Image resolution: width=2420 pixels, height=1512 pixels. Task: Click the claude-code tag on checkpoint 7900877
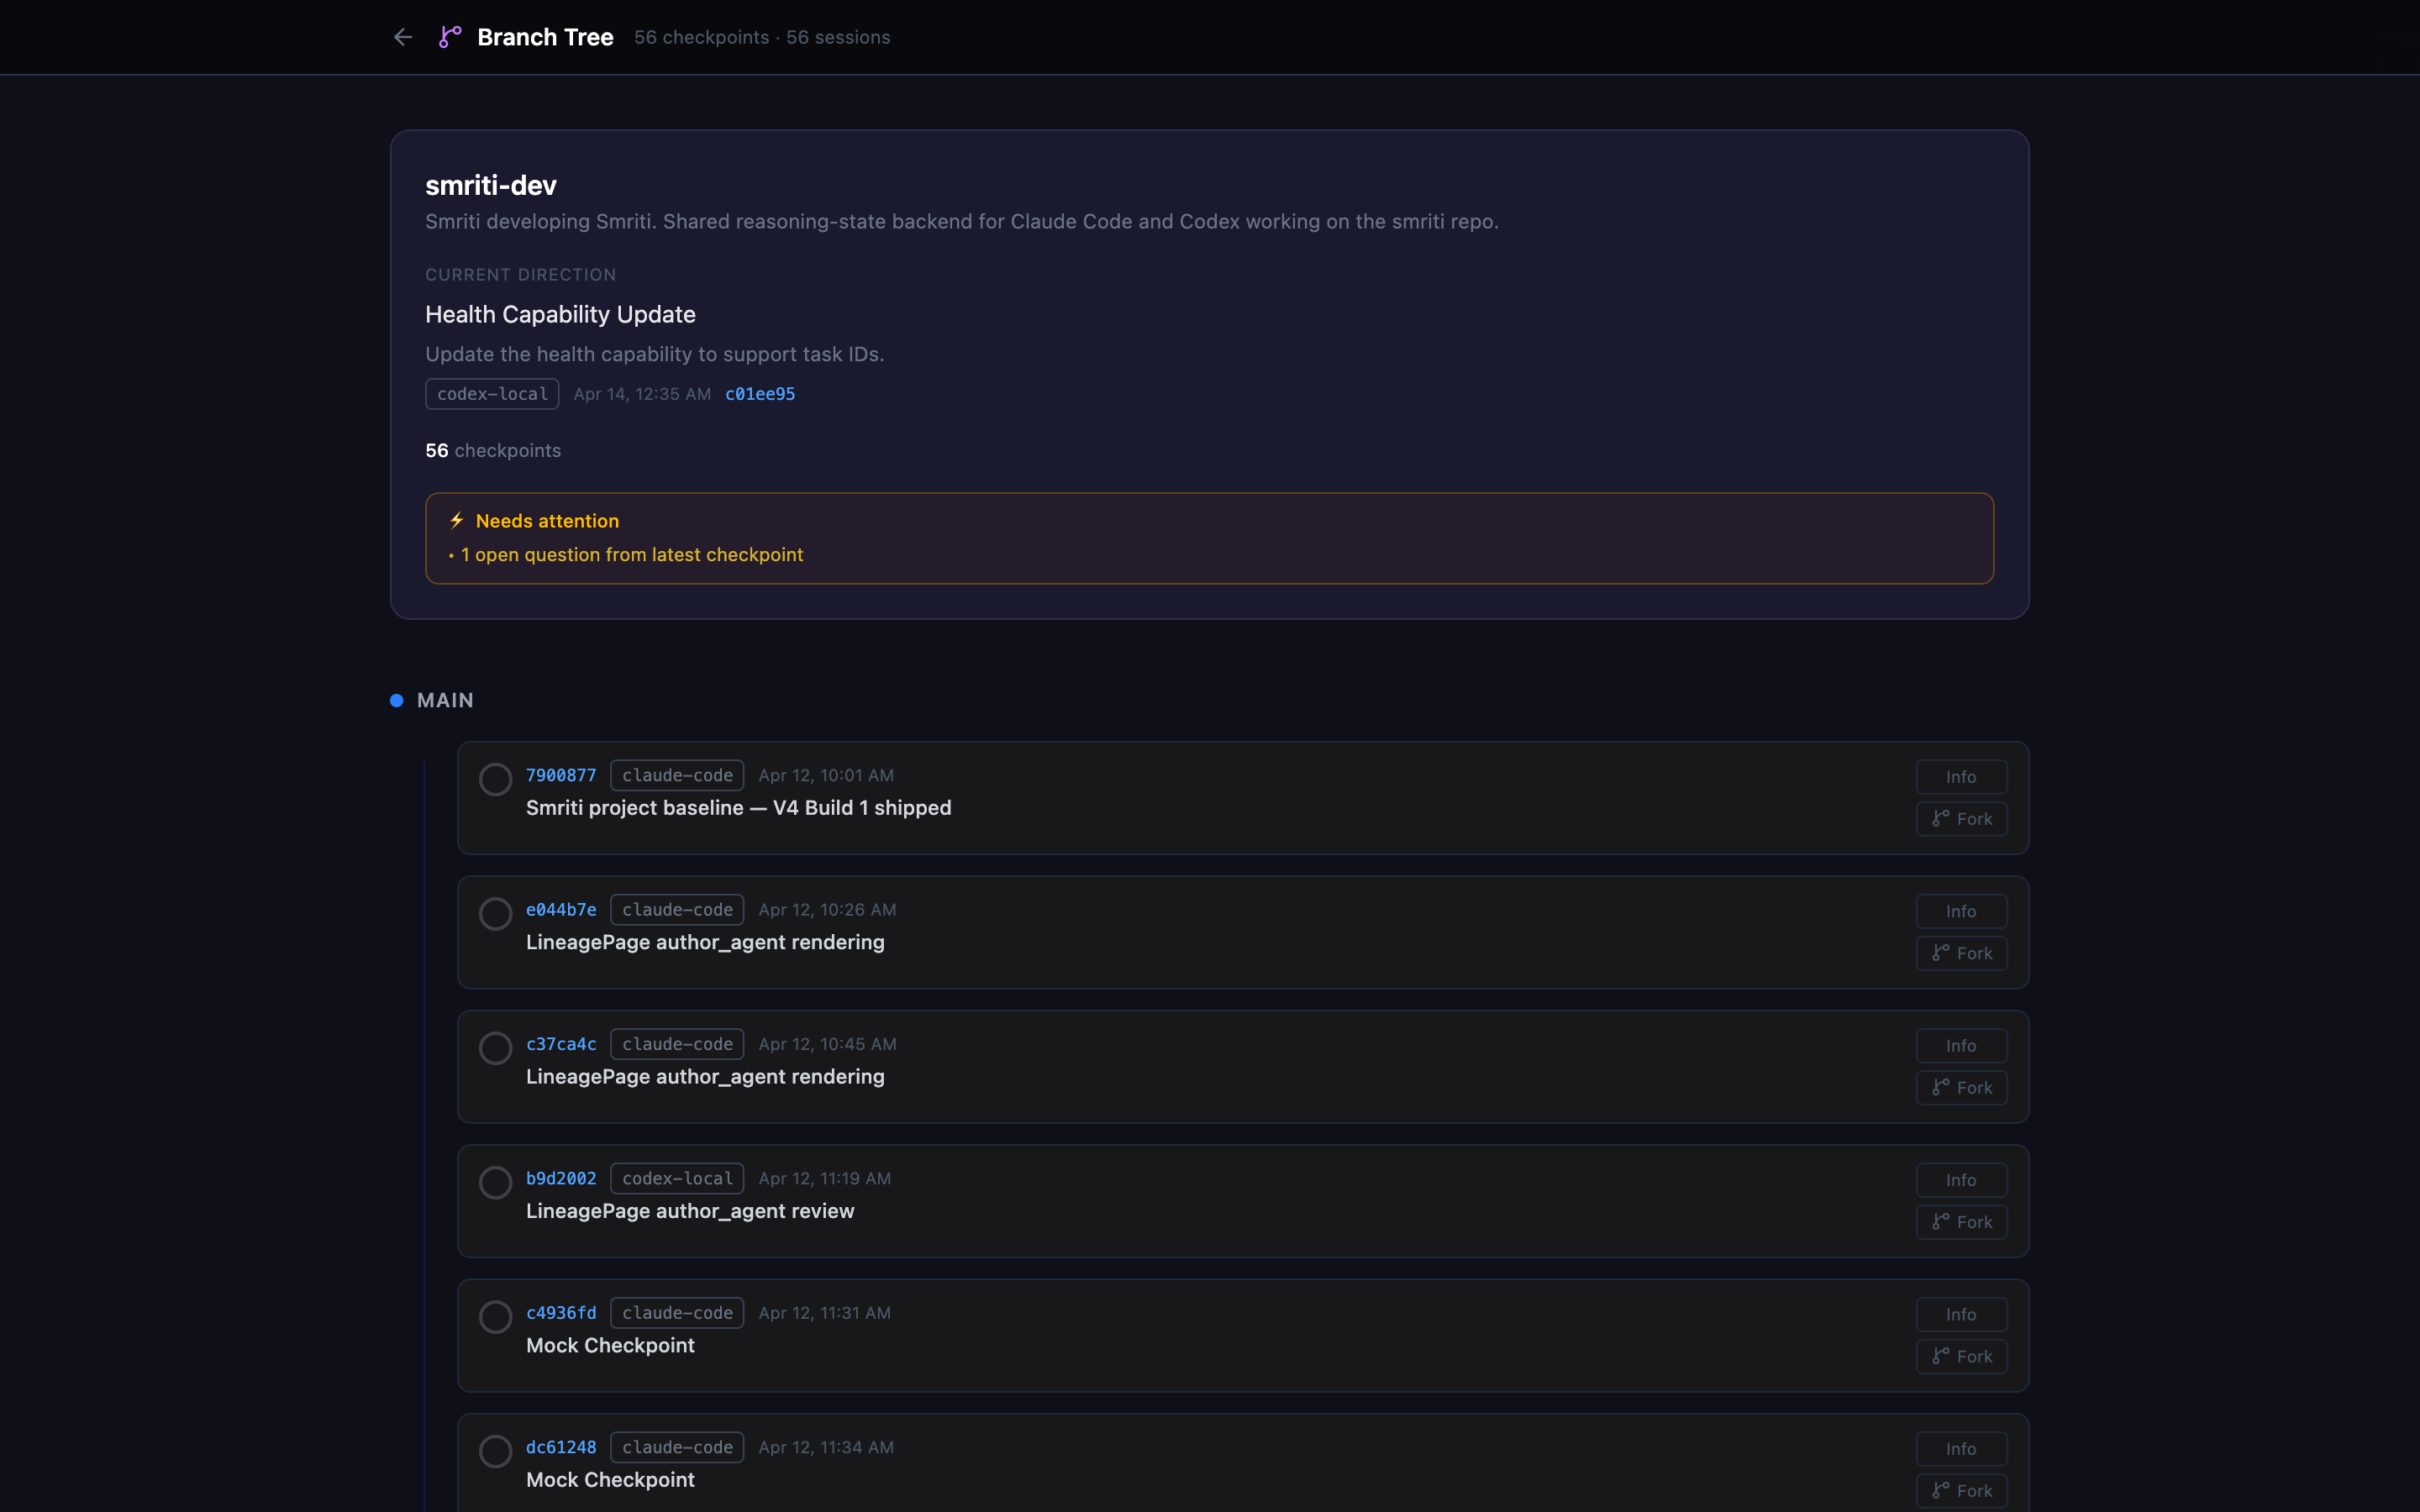pos(677,775)
